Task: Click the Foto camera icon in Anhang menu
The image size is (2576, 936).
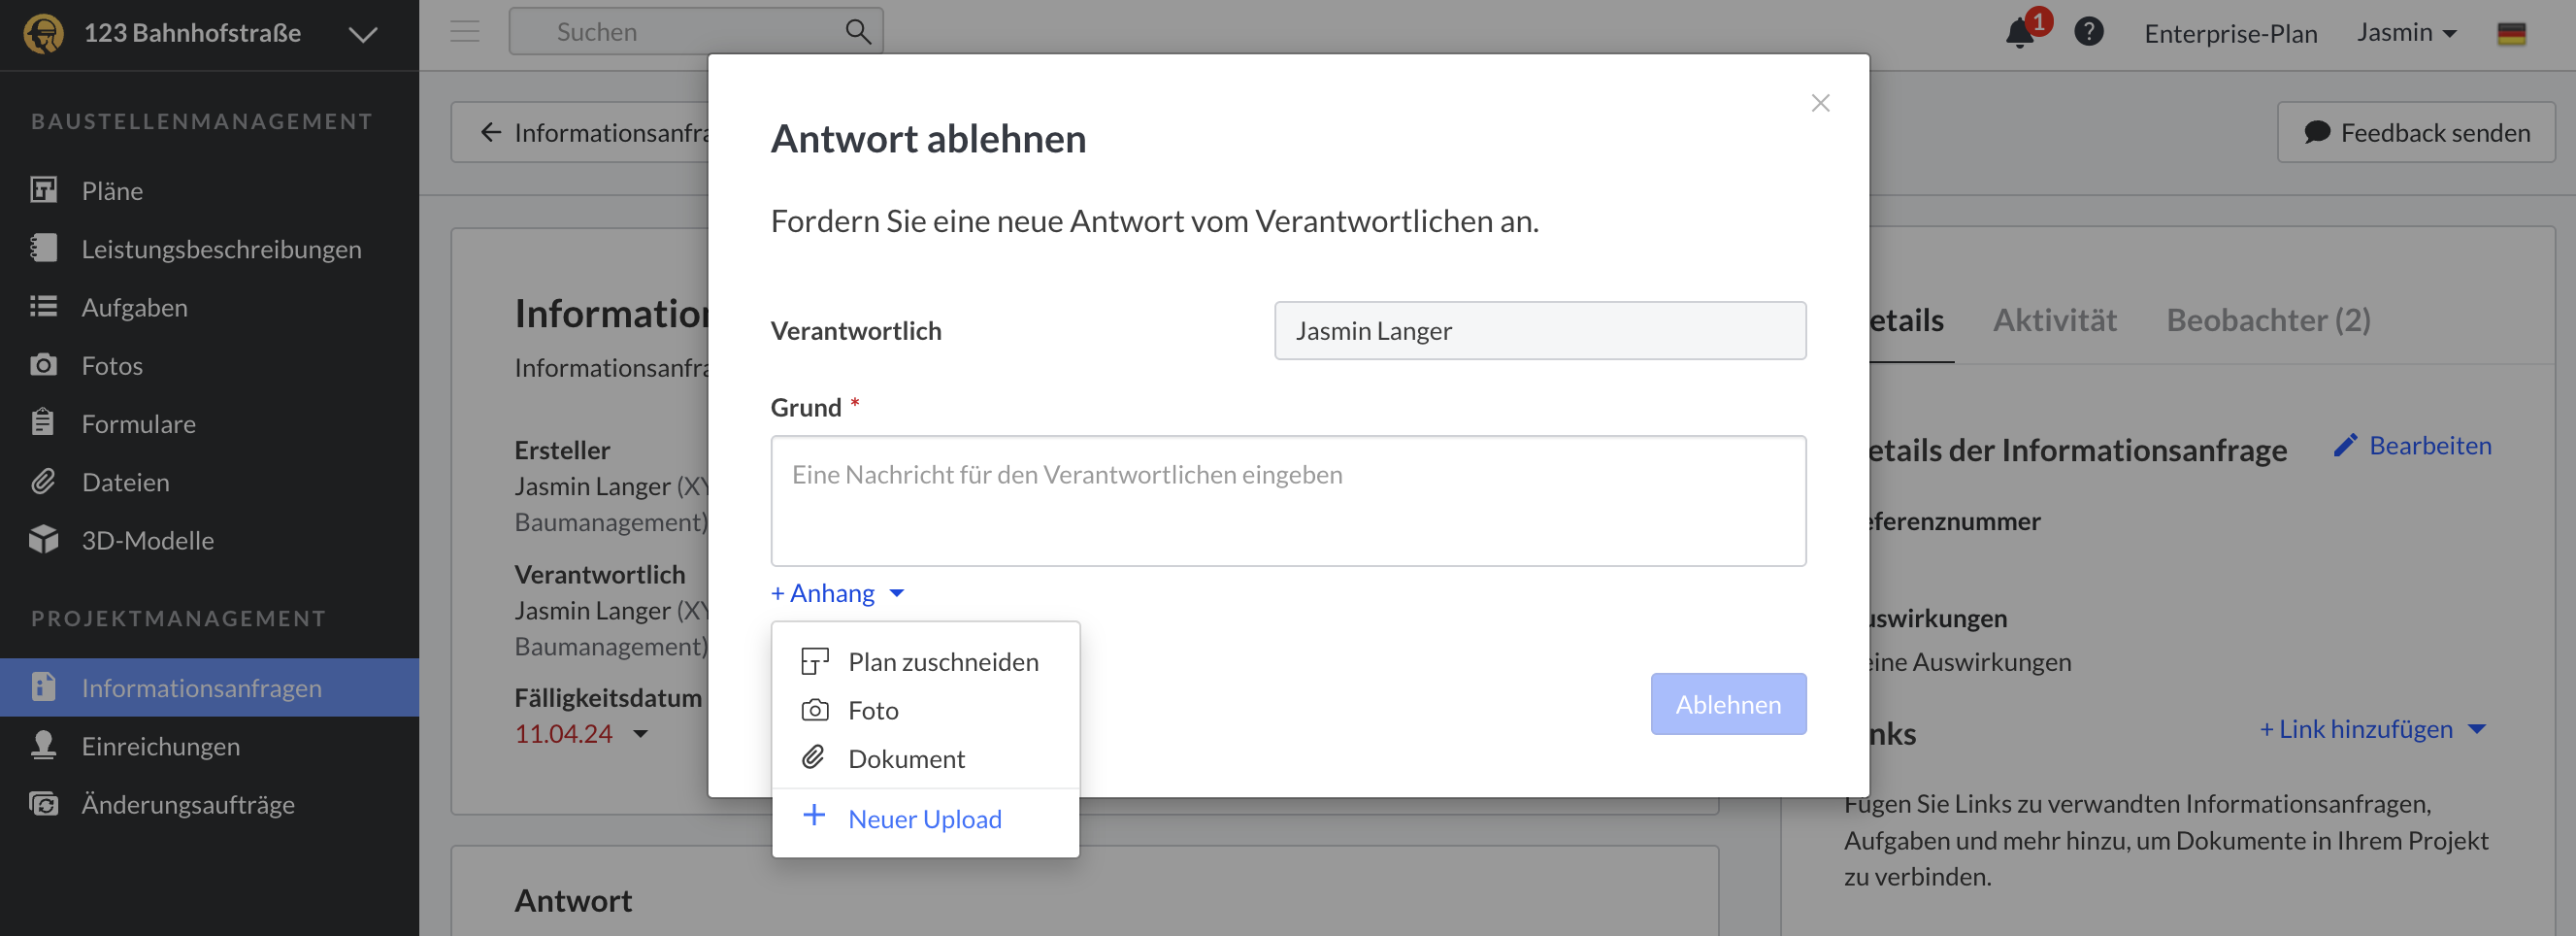Action: coord(814,710)
